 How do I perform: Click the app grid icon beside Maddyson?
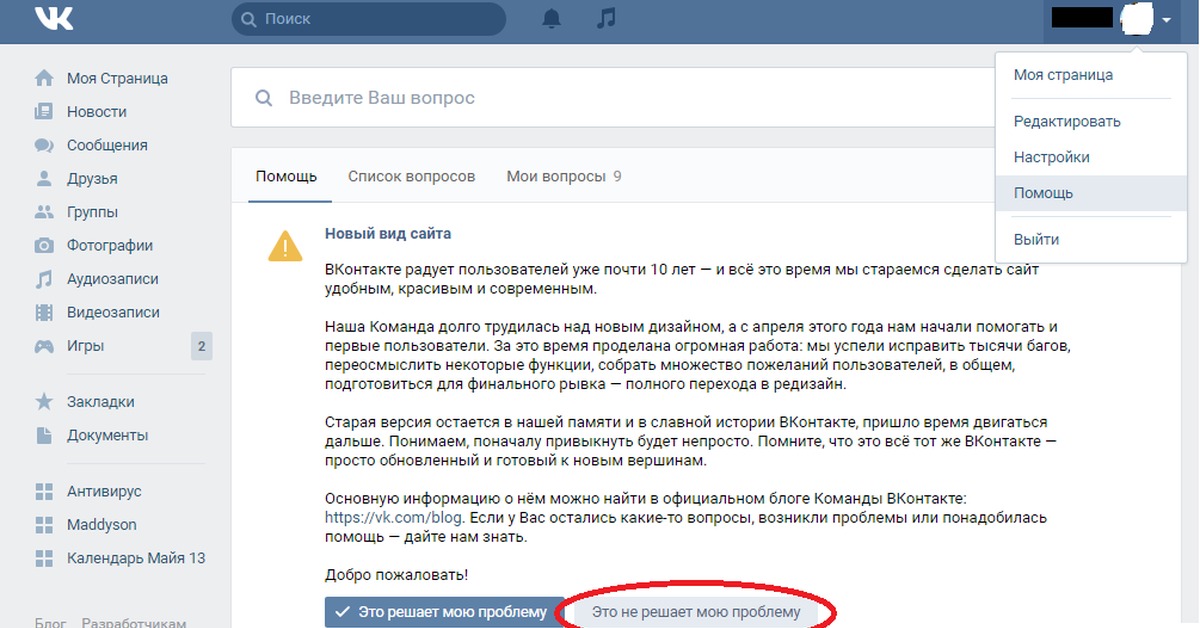click(x=44, y=525)
